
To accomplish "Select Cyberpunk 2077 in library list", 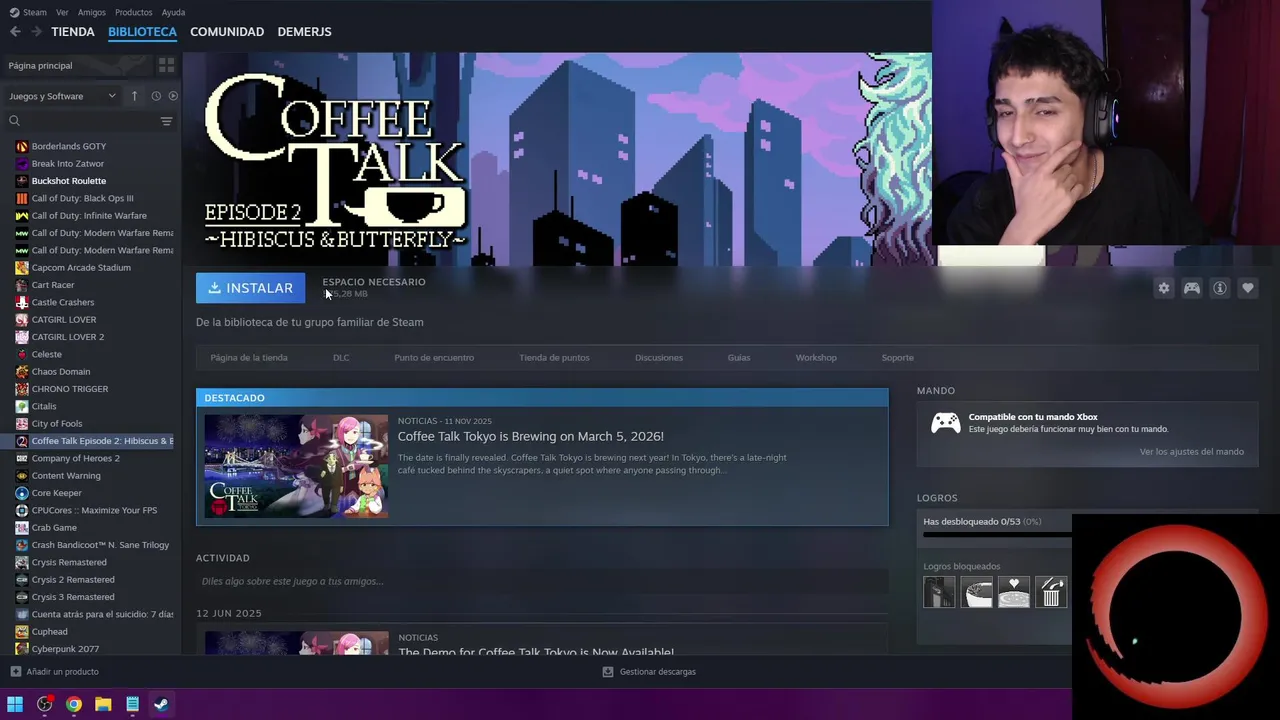I will pyautogui.click(x=65, y=649).
